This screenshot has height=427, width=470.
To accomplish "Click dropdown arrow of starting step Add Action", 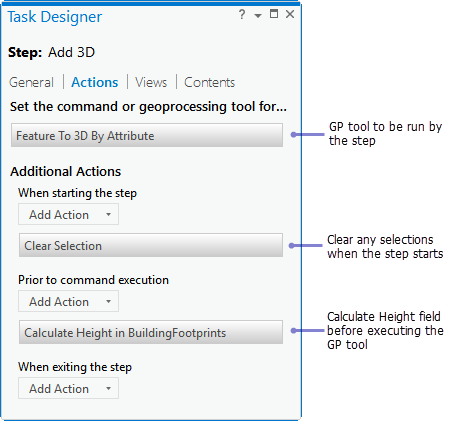I will (x=108, y=215).
